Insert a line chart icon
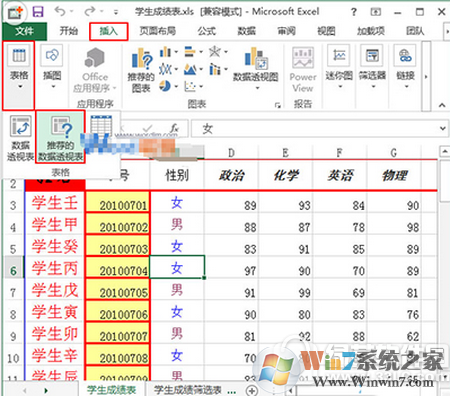The height and width of the screenshot is (396, 450). tap(165, 70)
